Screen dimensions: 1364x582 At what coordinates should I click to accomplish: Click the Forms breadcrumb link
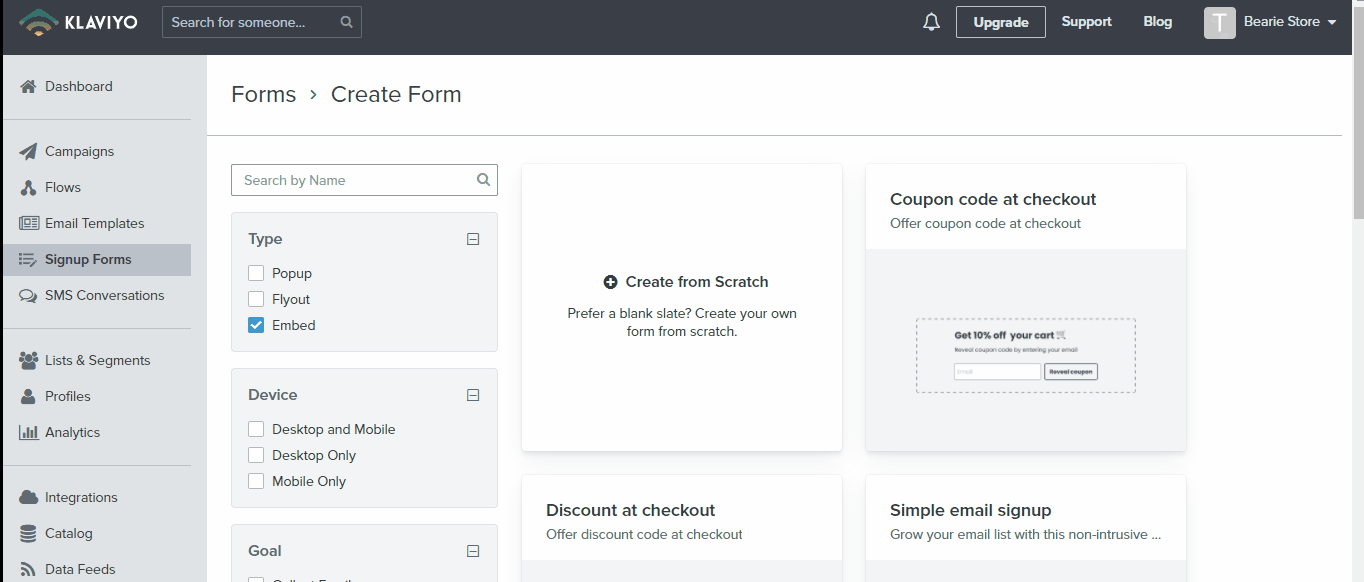pos(263,94)
